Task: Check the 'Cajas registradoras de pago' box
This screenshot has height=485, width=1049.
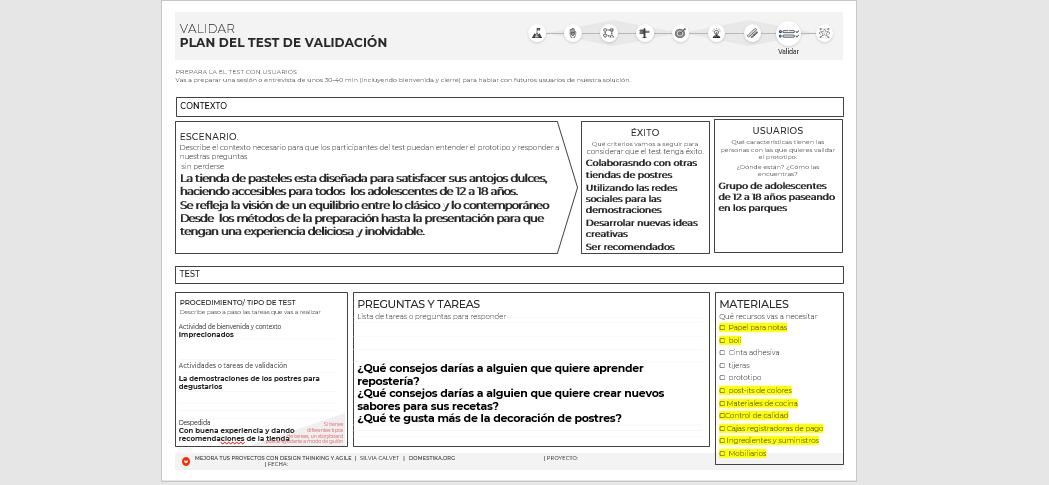Action: coord(723,428)
